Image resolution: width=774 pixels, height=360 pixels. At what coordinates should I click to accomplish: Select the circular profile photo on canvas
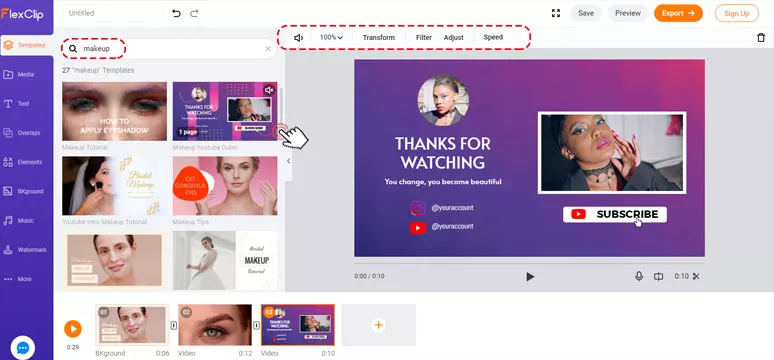[x=443, y=101]
